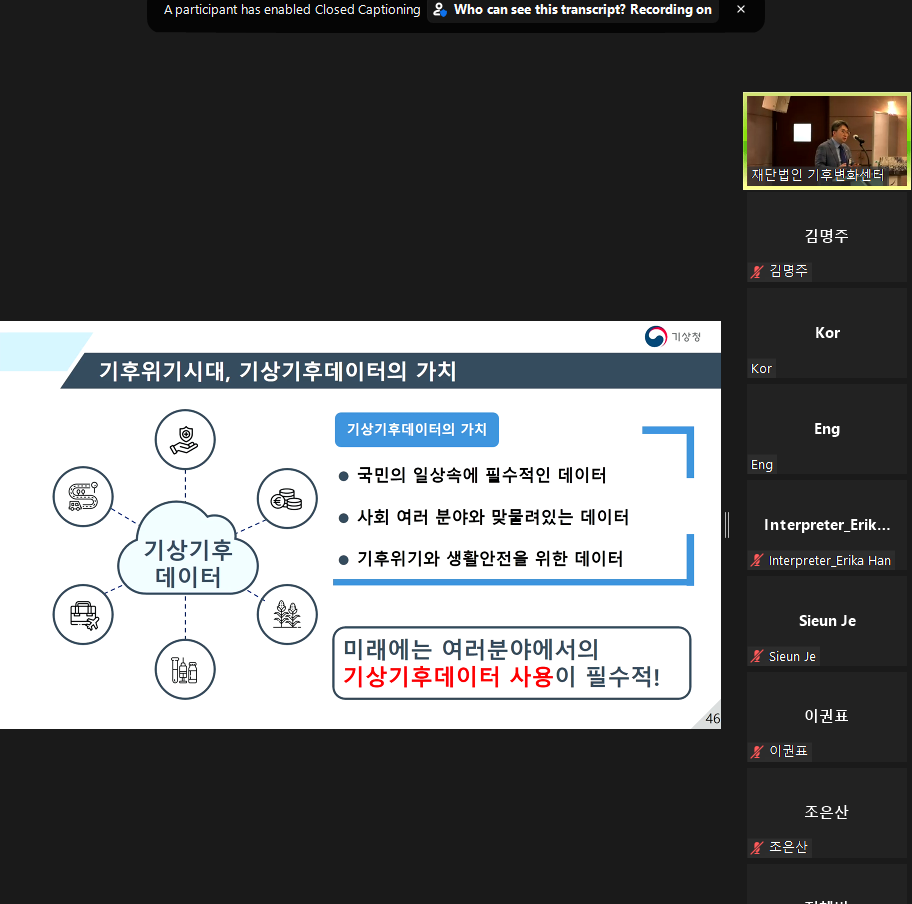Viewport: 912px width, 904px height.
Task: Click the bus route transport icon on the slide
Action: pyautogui.click(x=83, y=496)
